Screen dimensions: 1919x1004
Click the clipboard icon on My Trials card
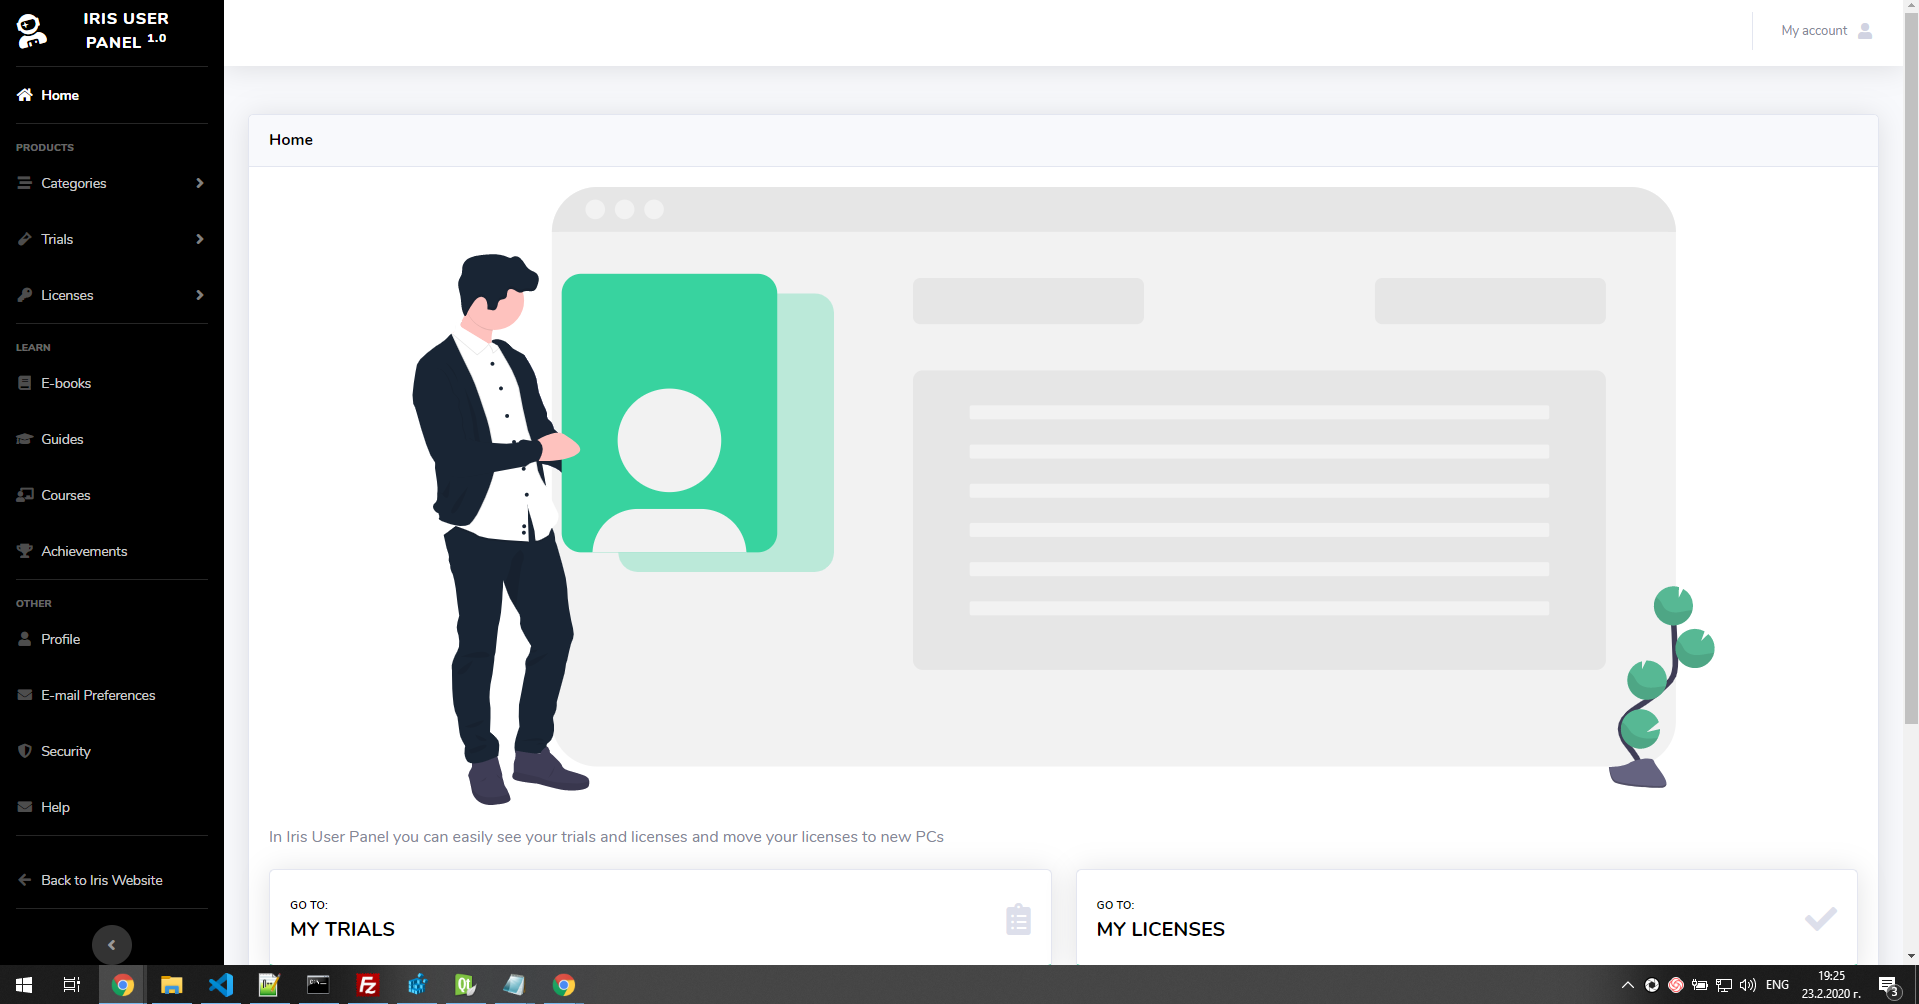1018,919
